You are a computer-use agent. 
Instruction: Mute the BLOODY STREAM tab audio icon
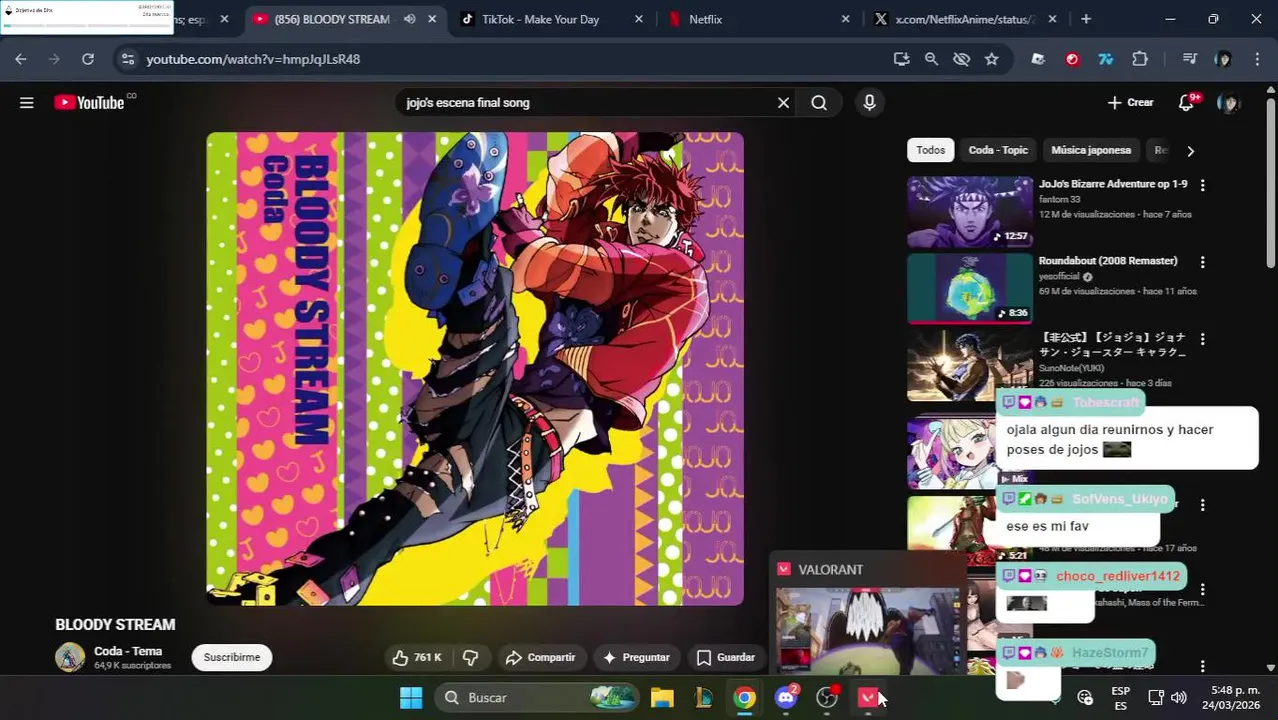tap(409, 19)
